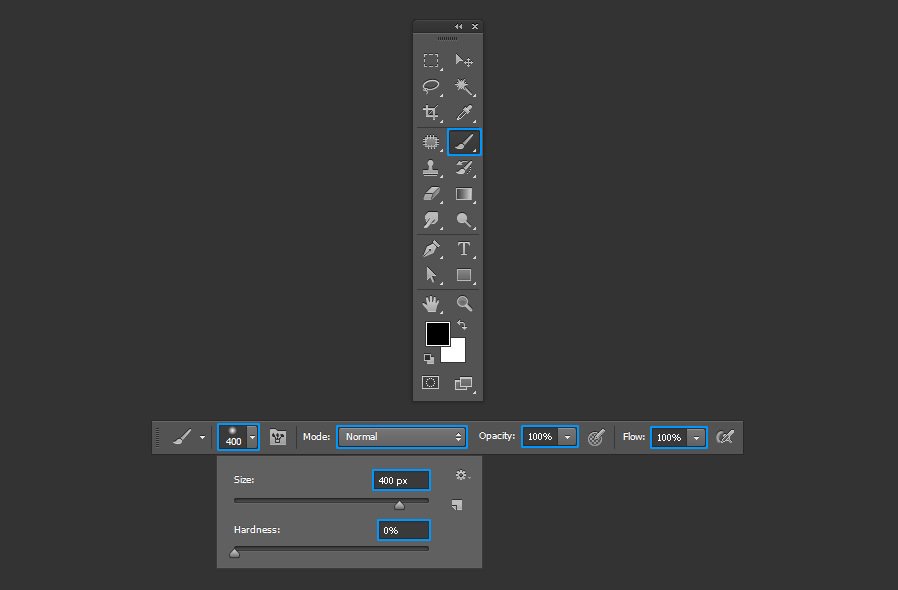Select the Crop tool
The height and width of the screenshot is (590, 898).
tap(431, 112)
